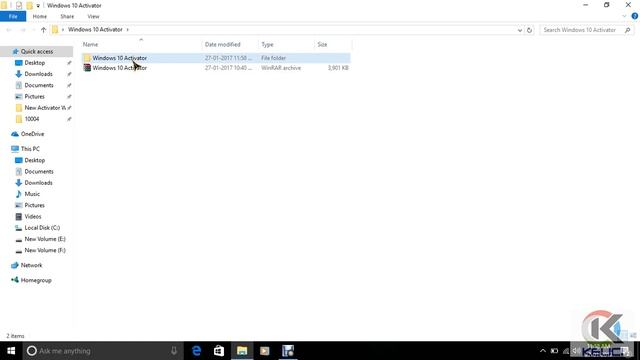This screenshot has height=360, width=640.
Task: Open pinned Documents under Quick access
Action: (39, 85)
